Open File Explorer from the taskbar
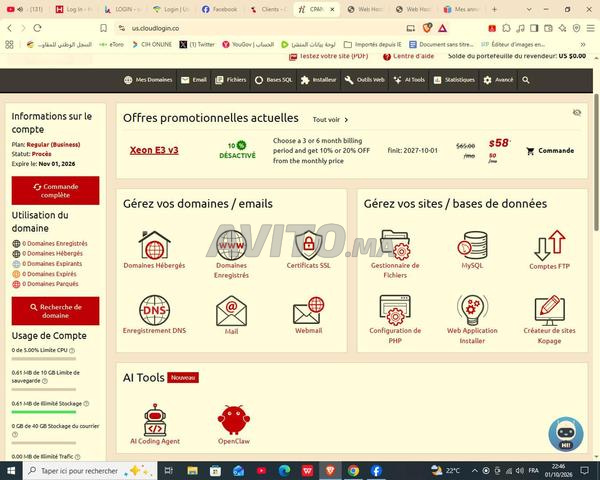 192,470
